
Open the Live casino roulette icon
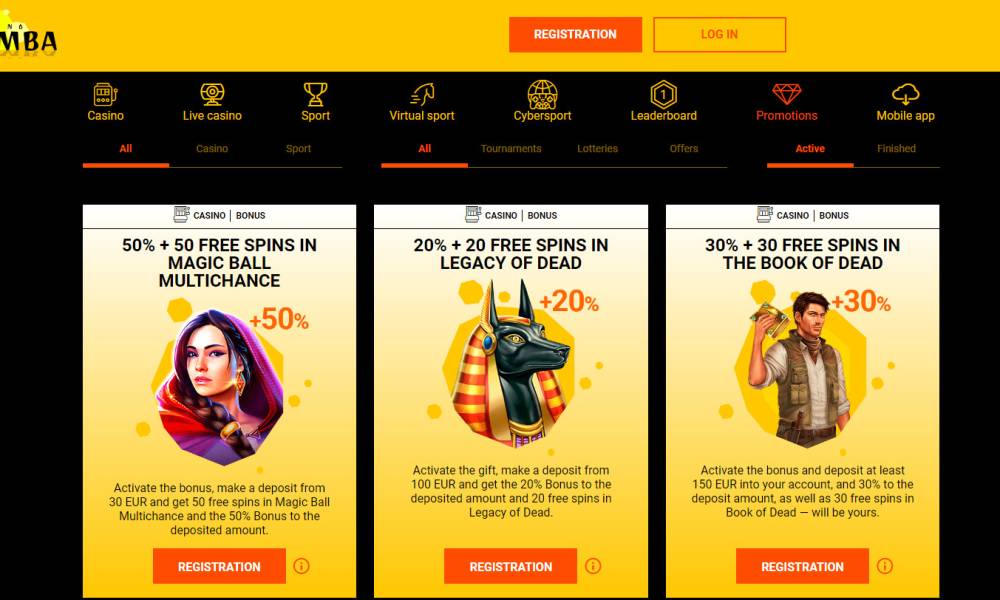[212, 94]
